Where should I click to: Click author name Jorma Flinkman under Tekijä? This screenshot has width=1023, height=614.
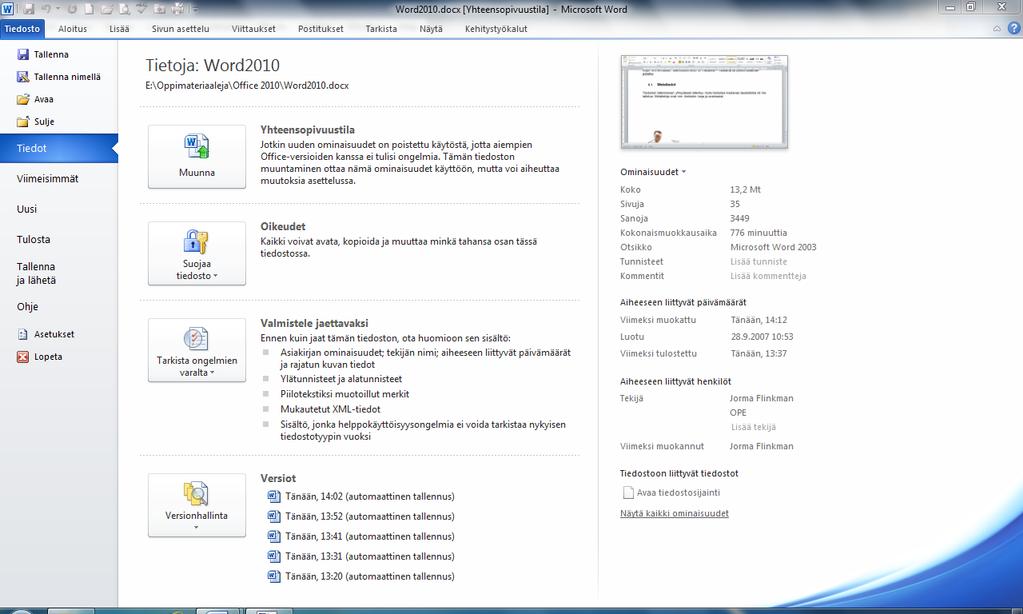tap(761, 398)
